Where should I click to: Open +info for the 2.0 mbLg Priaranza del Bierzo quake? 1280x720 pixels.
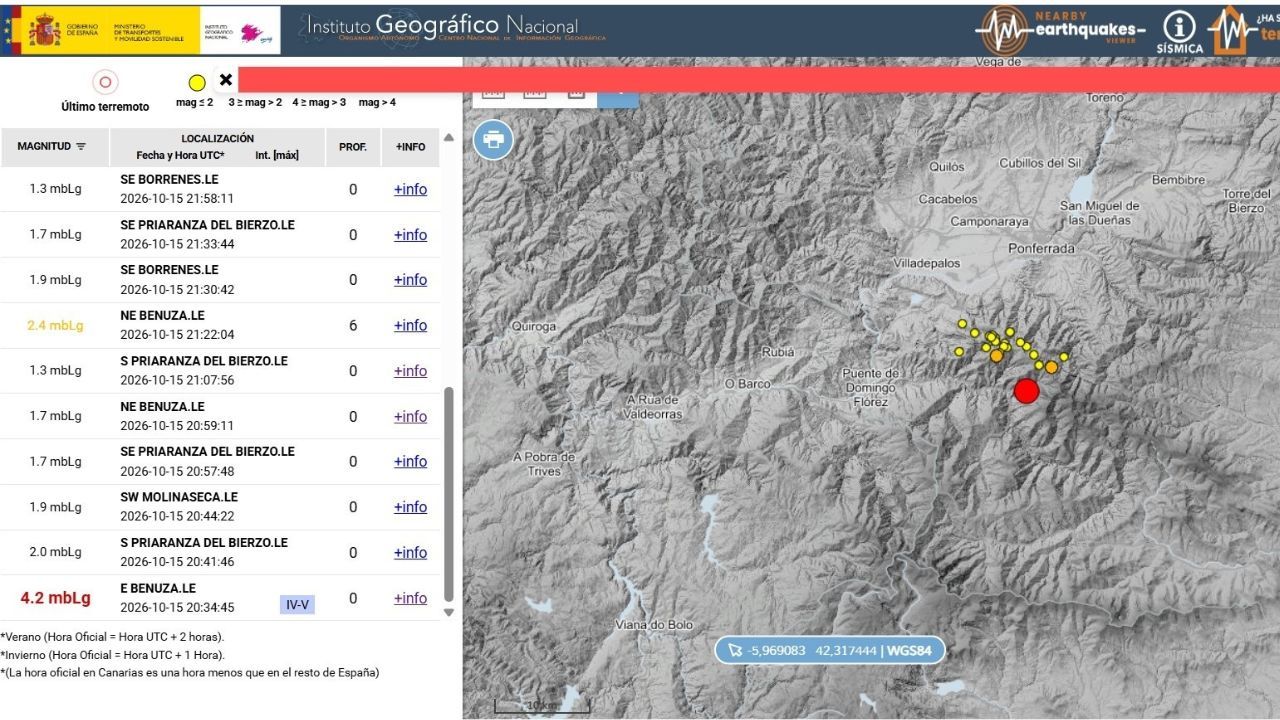pos(410,552)
